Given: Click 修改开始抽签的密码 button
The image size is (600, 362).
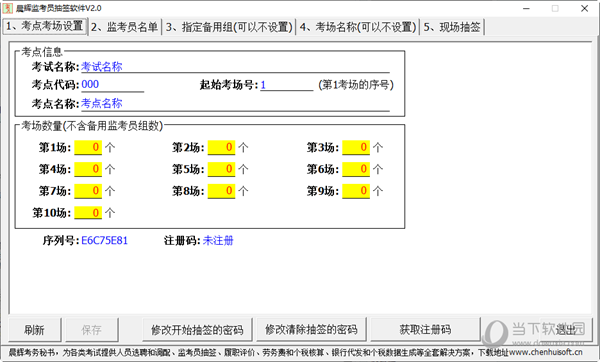Looking at the screenshot, I should 197,329.
